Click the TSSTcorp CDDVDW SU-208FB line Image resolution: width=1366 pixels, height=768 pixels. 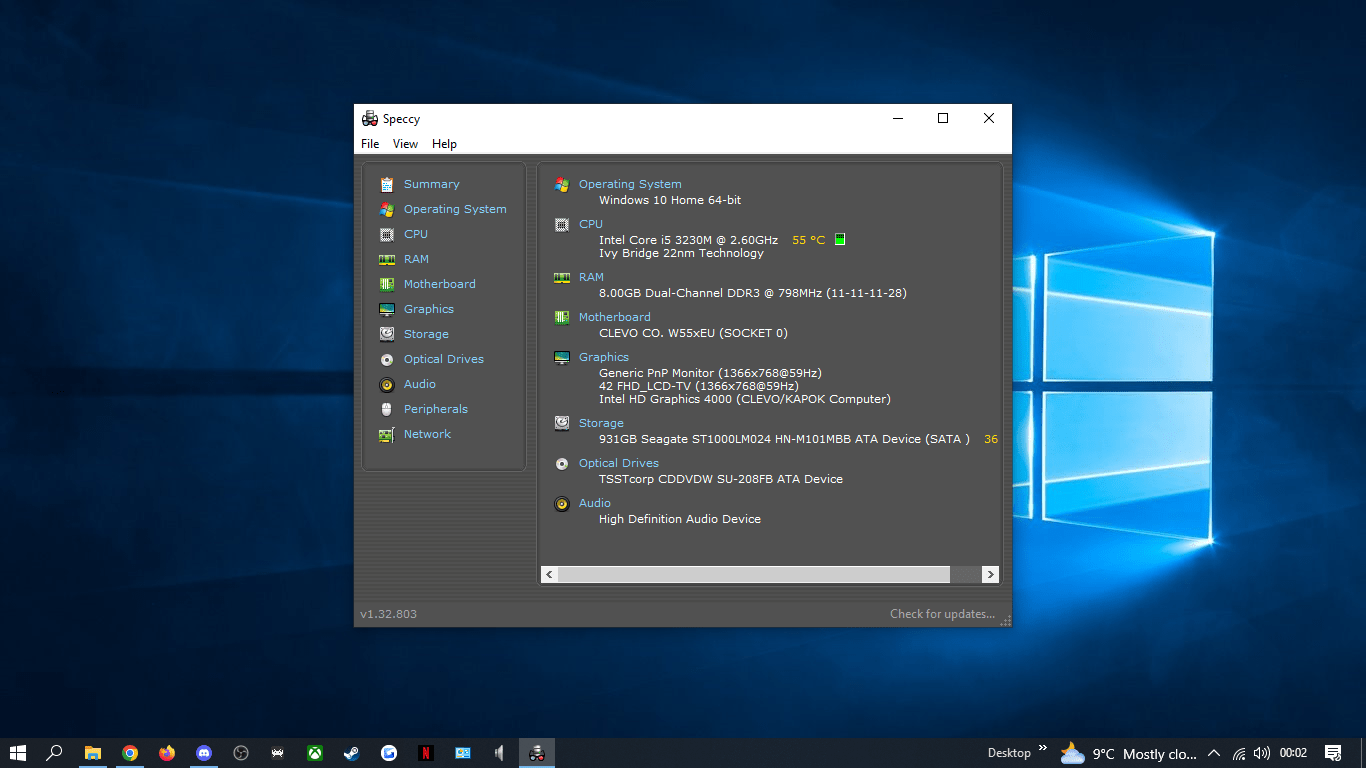(721, 479)
